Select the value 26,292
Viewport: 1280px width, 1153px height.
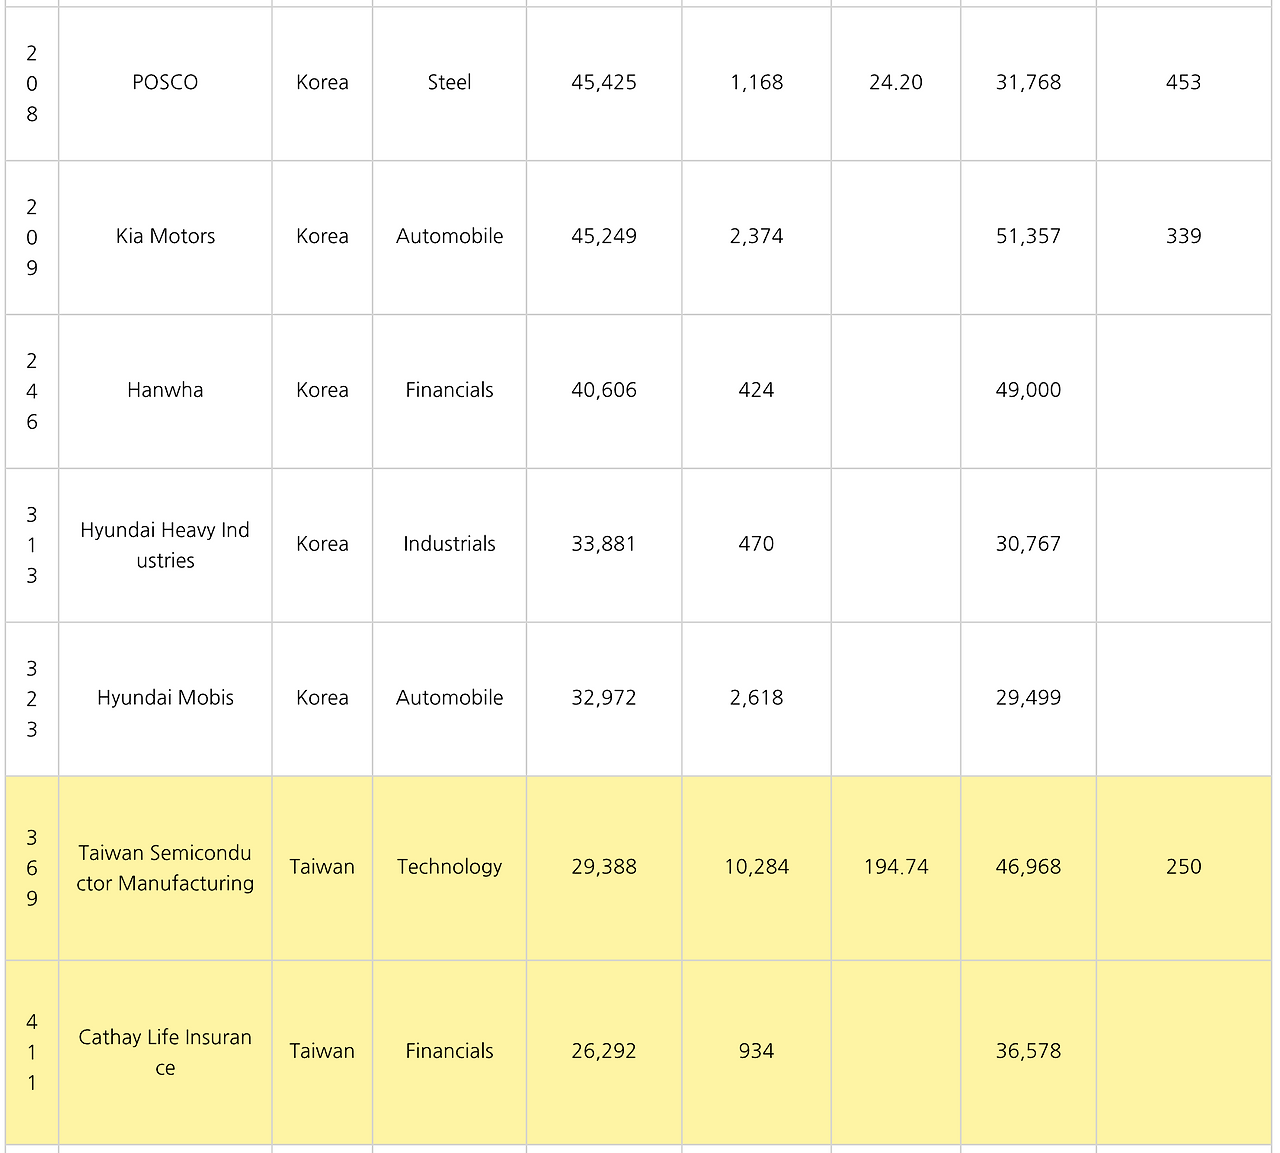coord(604,1052)
